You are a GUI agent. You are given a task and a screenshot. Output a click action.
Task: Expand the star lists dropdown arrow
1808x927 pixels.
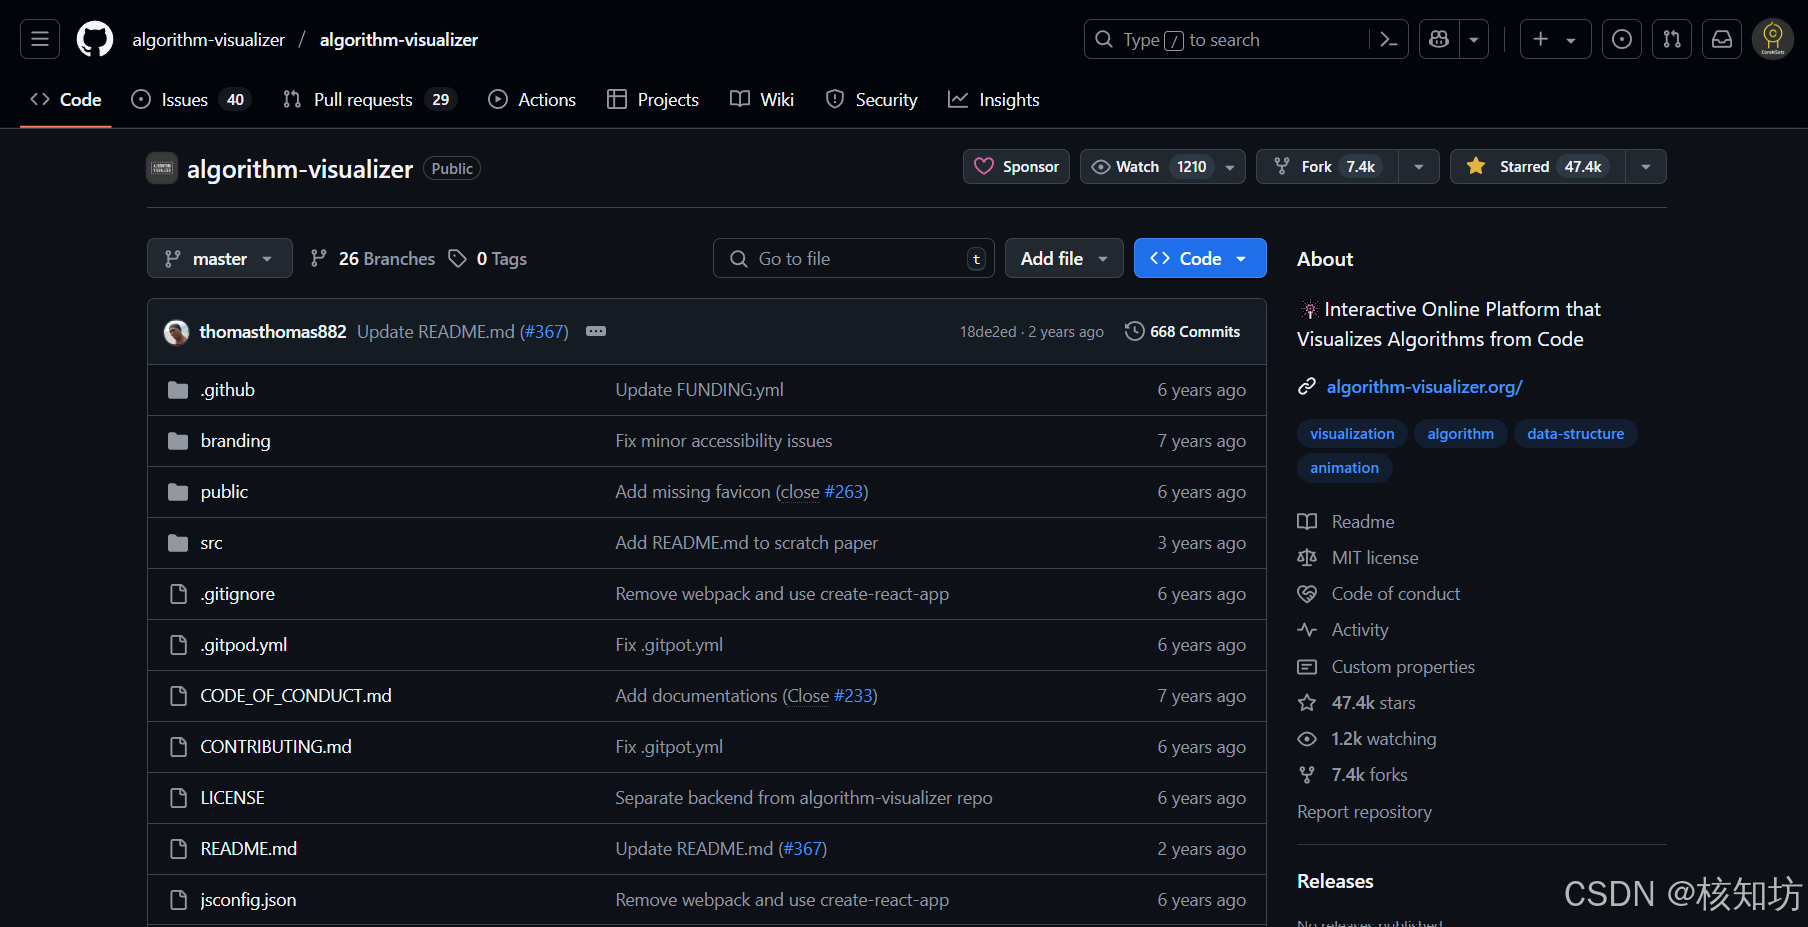tap(1645, 166)
